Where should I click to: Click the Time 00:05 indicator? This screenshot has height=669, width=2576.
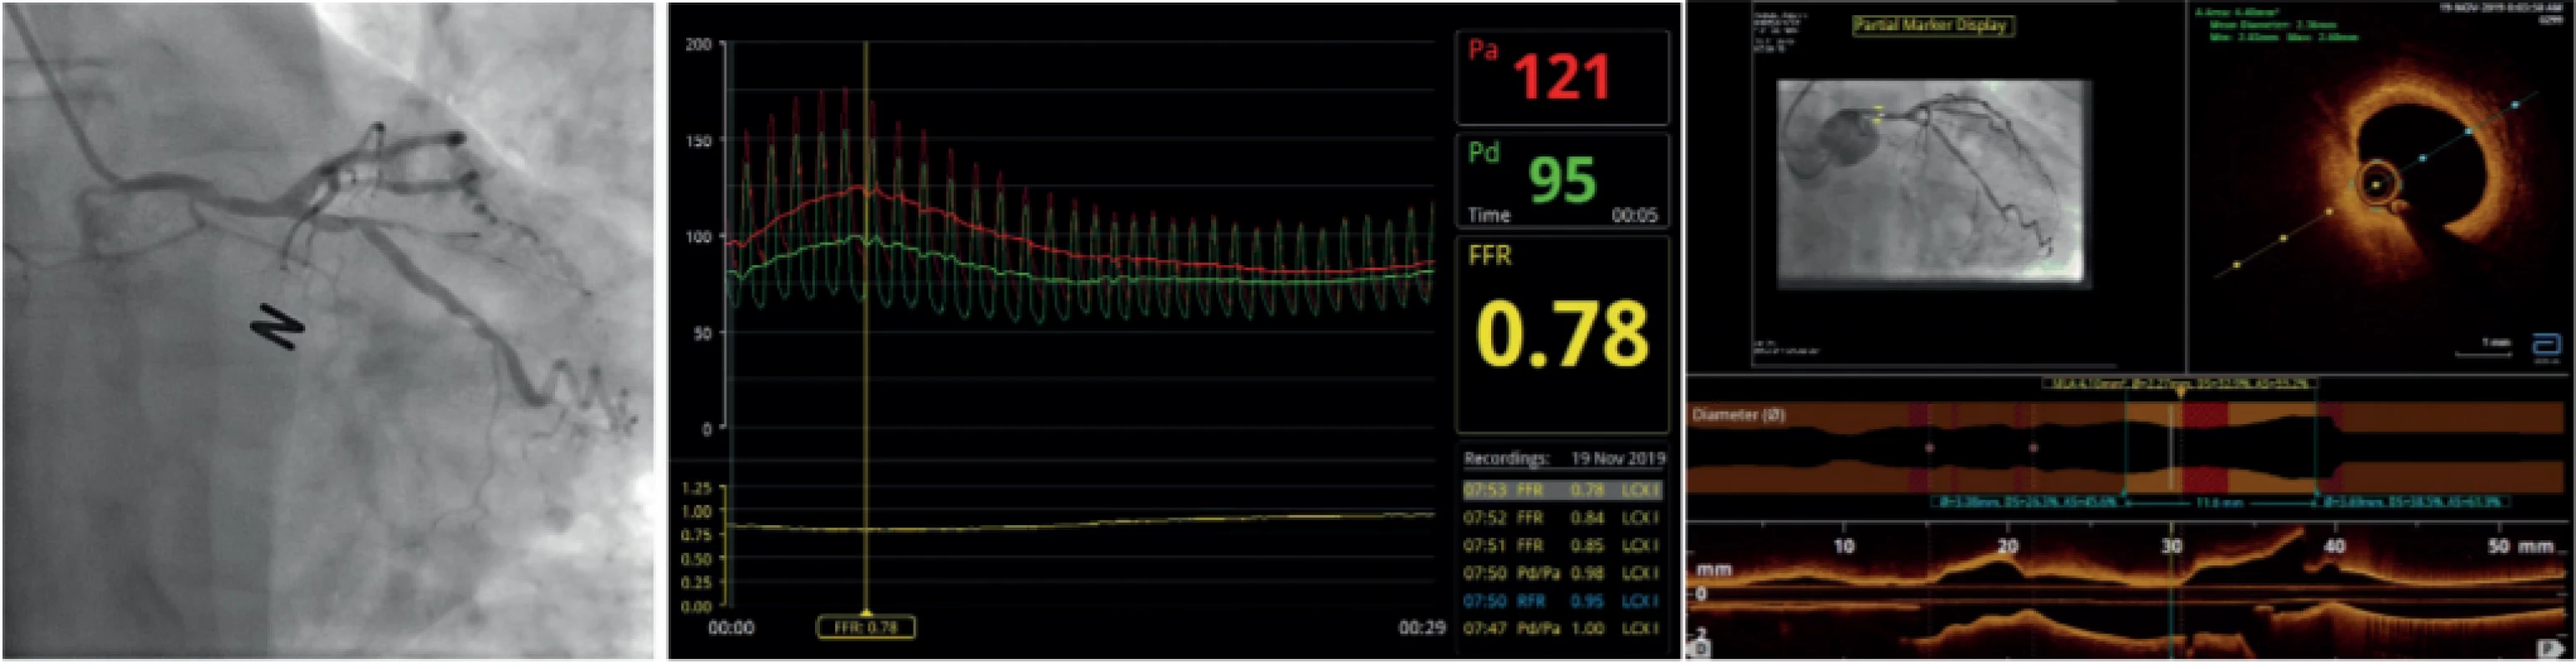pos(1563,215)
